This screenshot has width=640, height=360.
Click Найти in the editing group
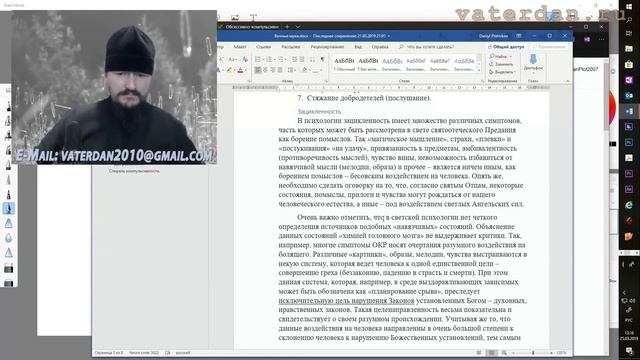coord(500,56)
